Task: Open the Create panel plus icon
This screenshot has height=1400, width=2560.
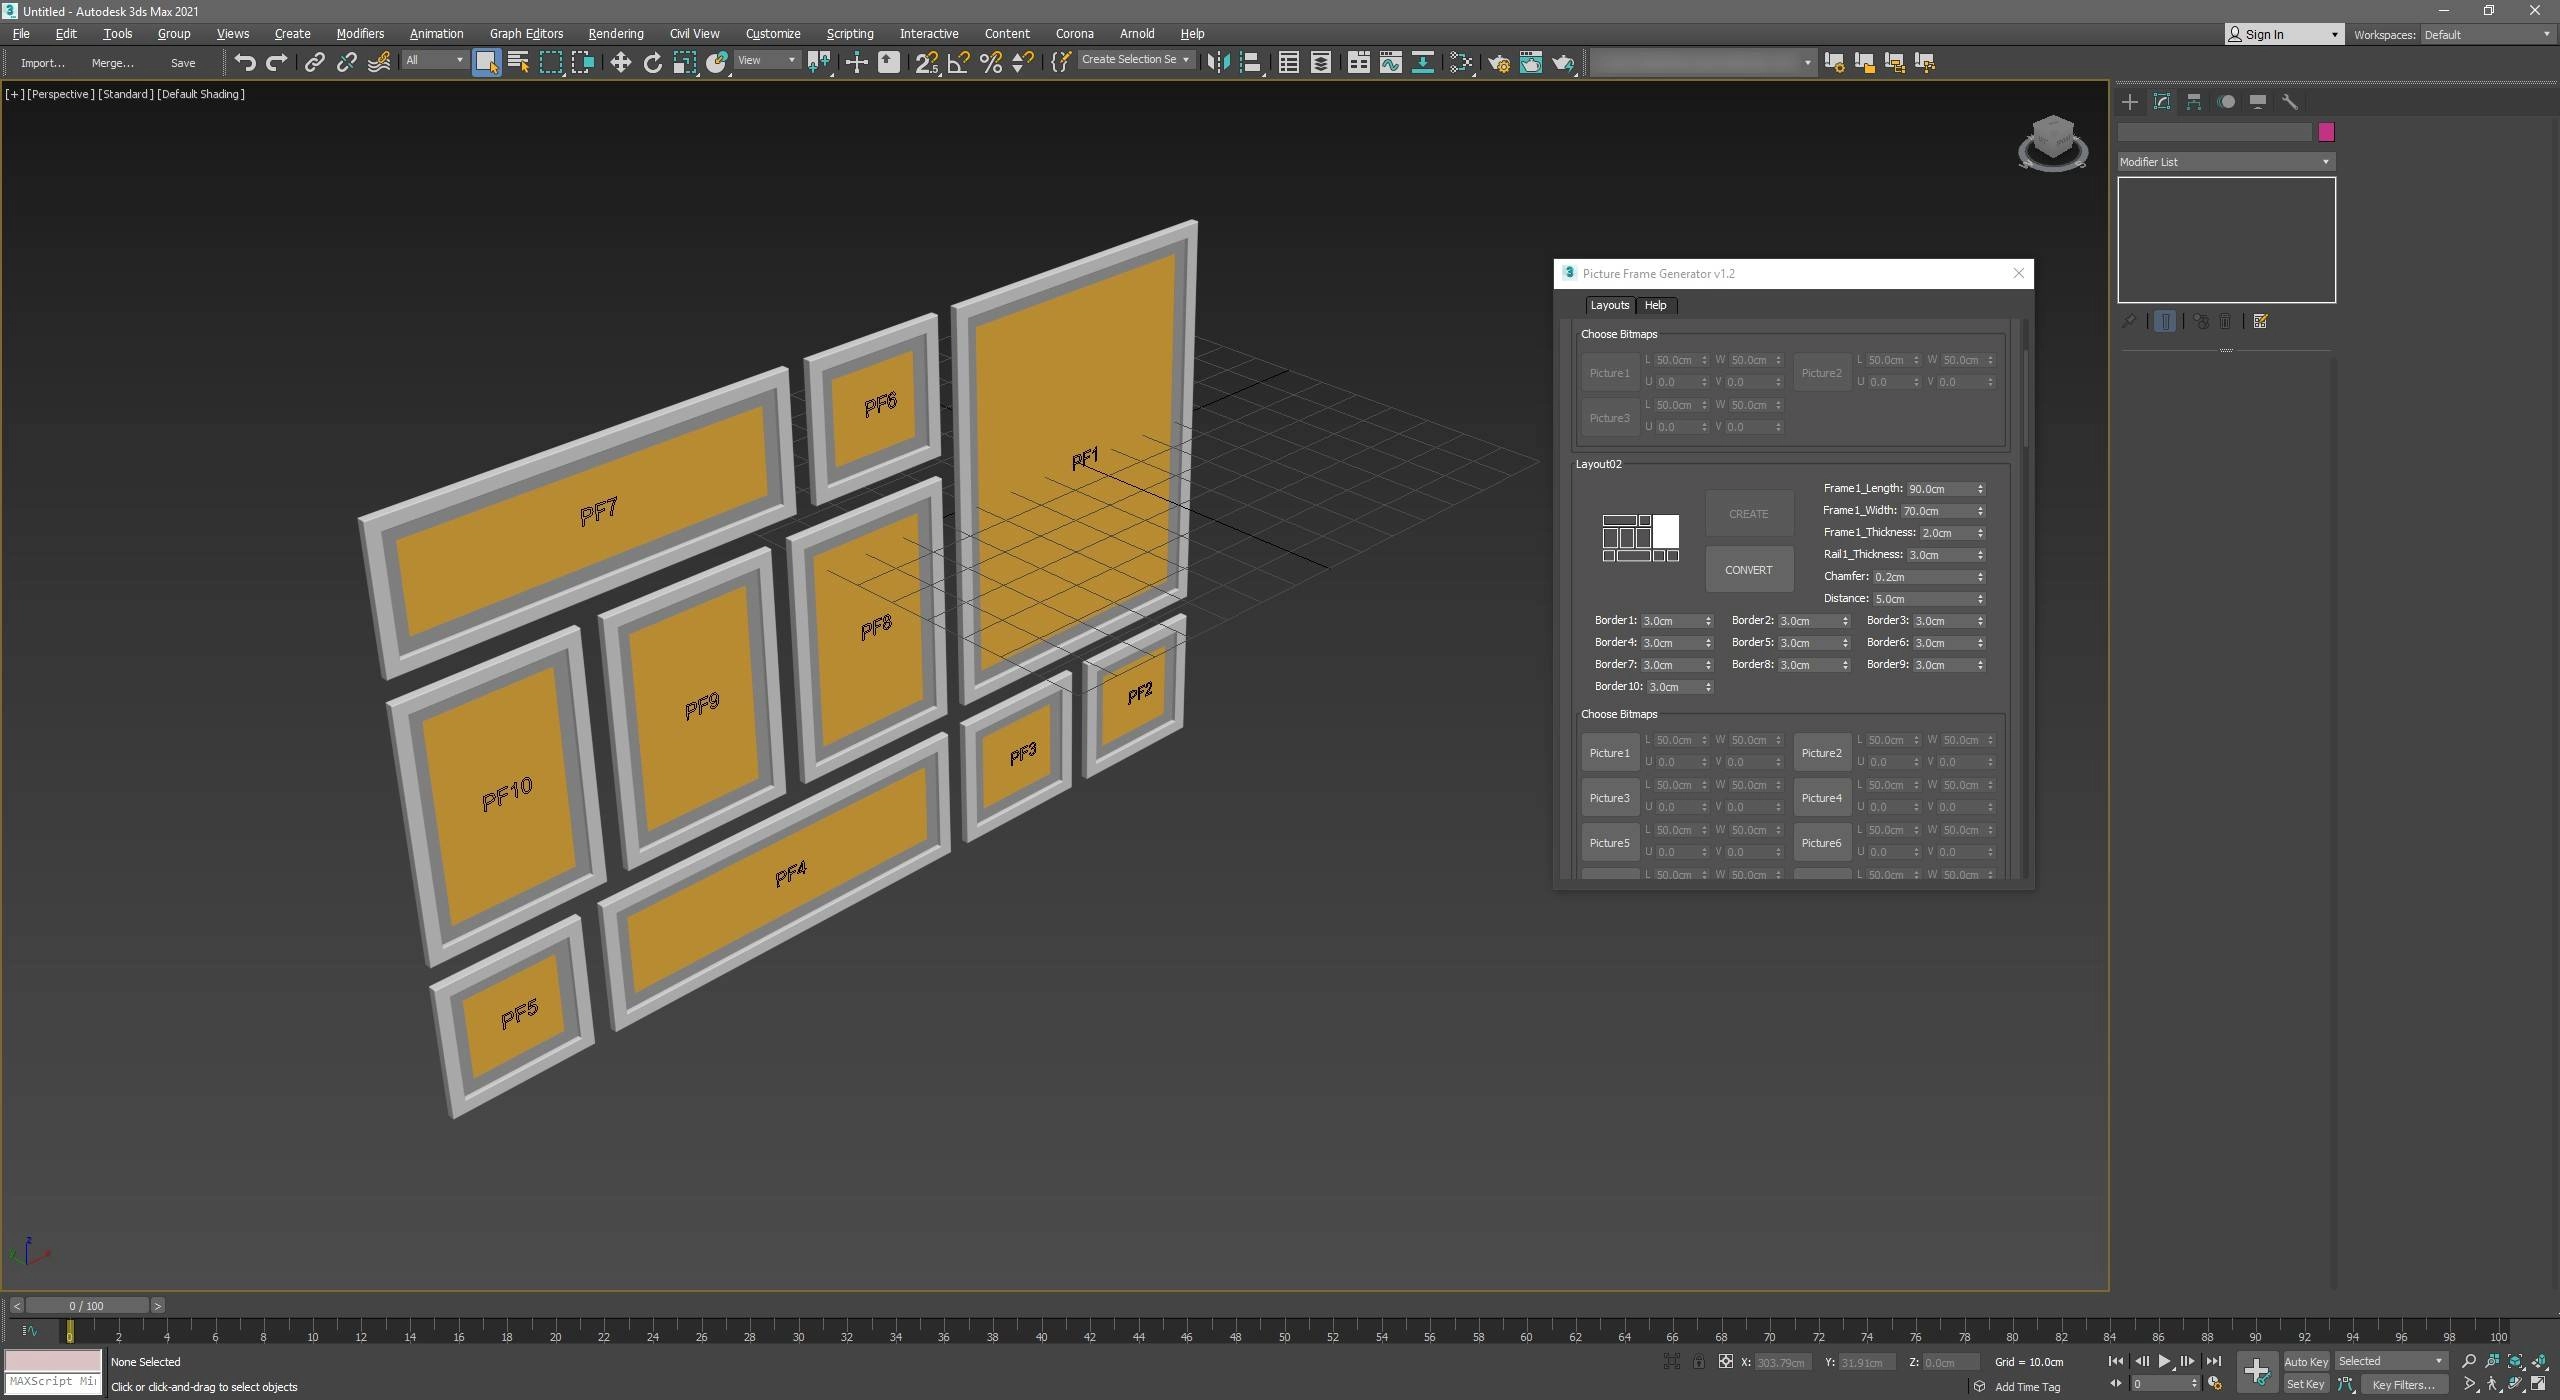Action: [2129, 102]
